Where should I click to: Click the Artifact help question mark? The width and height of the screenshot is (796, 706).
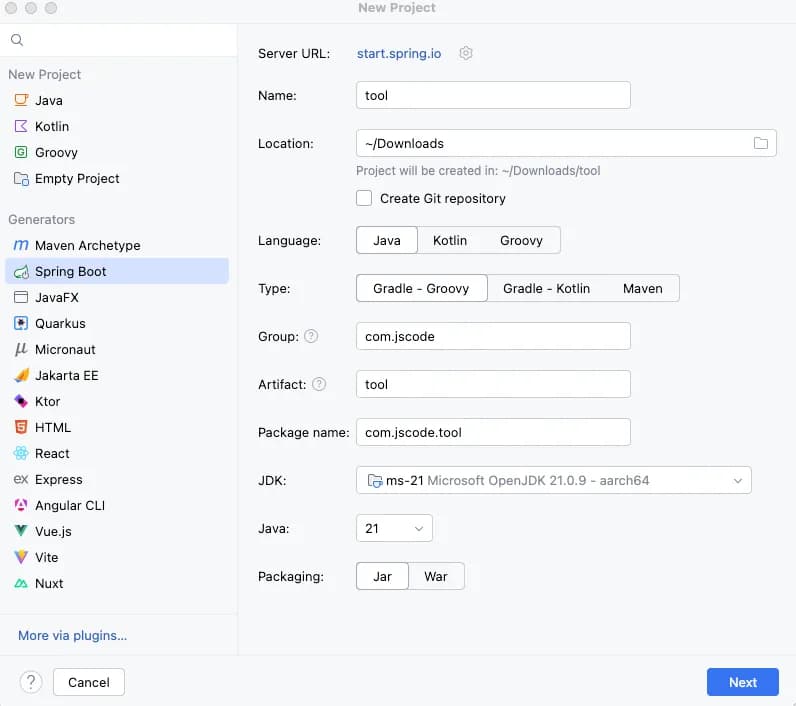click(319, 384)
